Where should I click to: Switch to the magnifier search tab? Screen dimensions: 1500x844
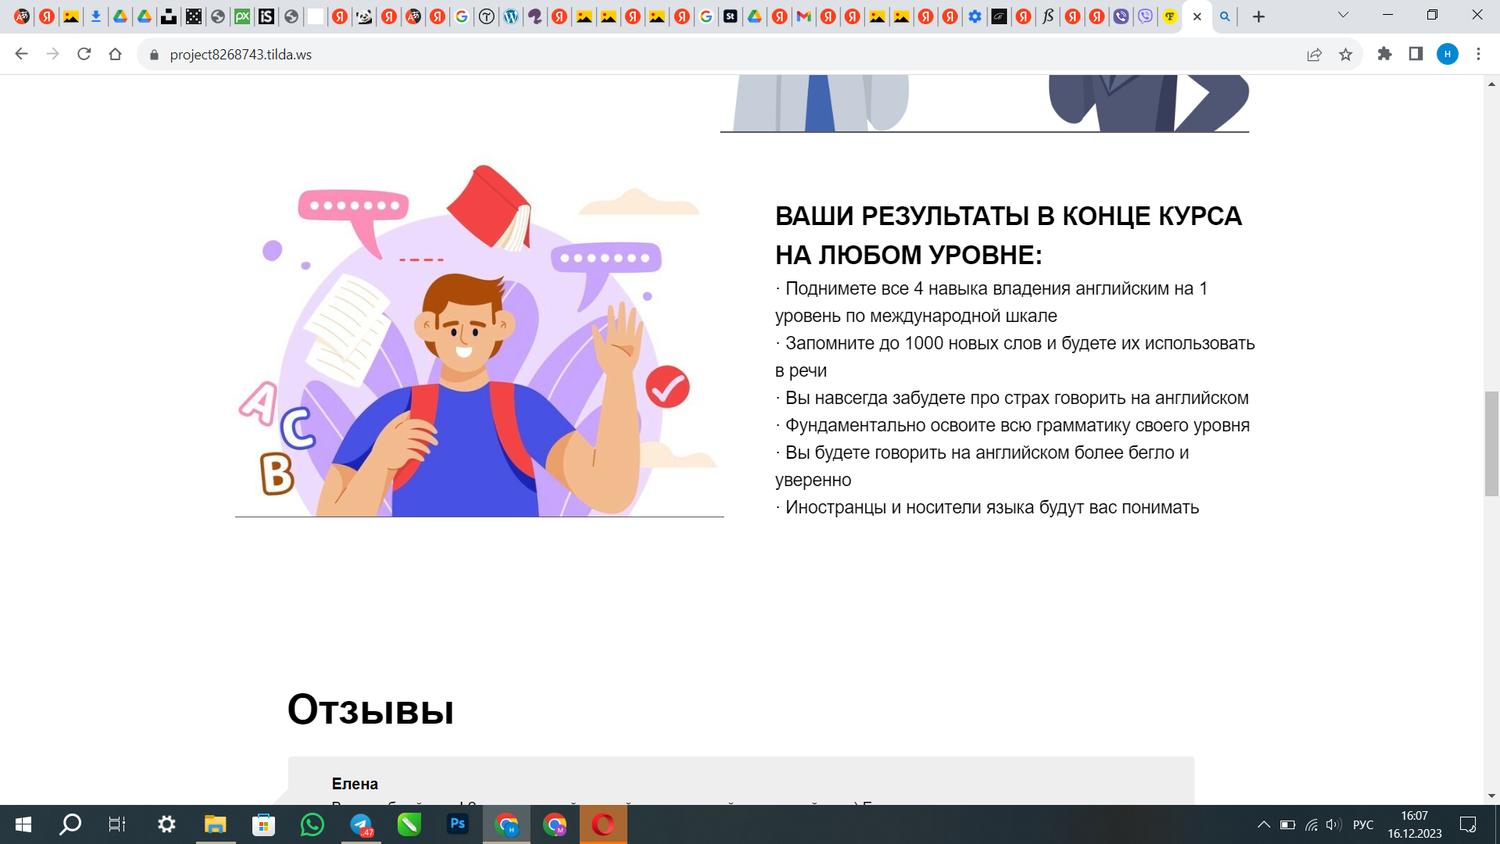click(x=1225, y=16)
